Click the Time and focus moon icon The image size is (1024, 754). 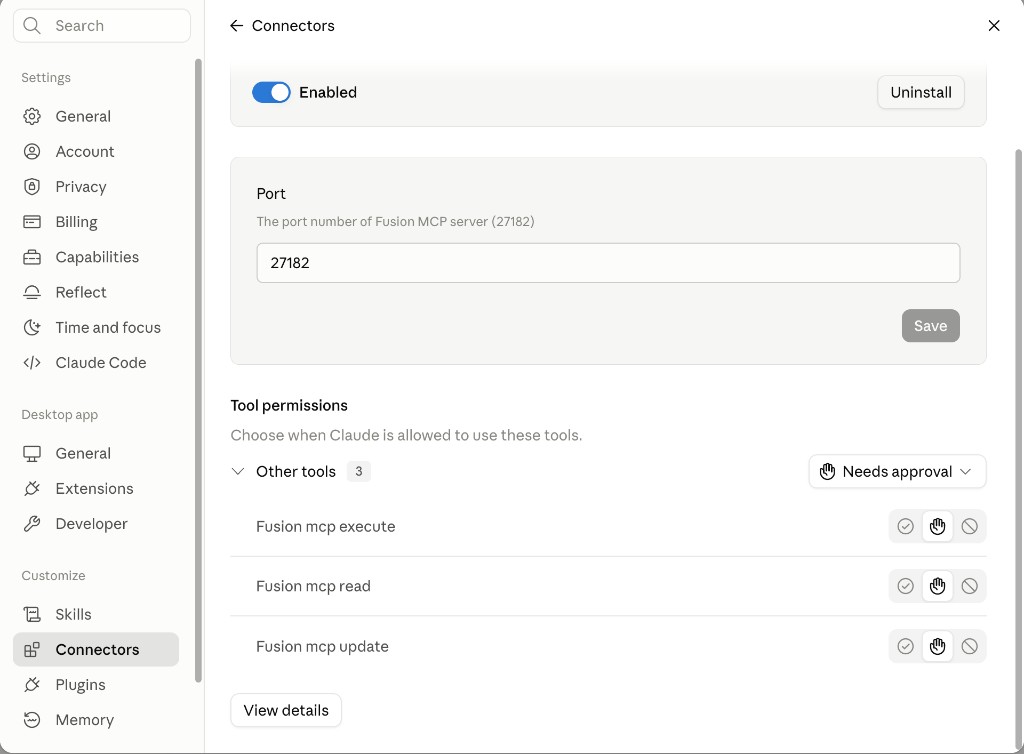[x=32, y=328]
